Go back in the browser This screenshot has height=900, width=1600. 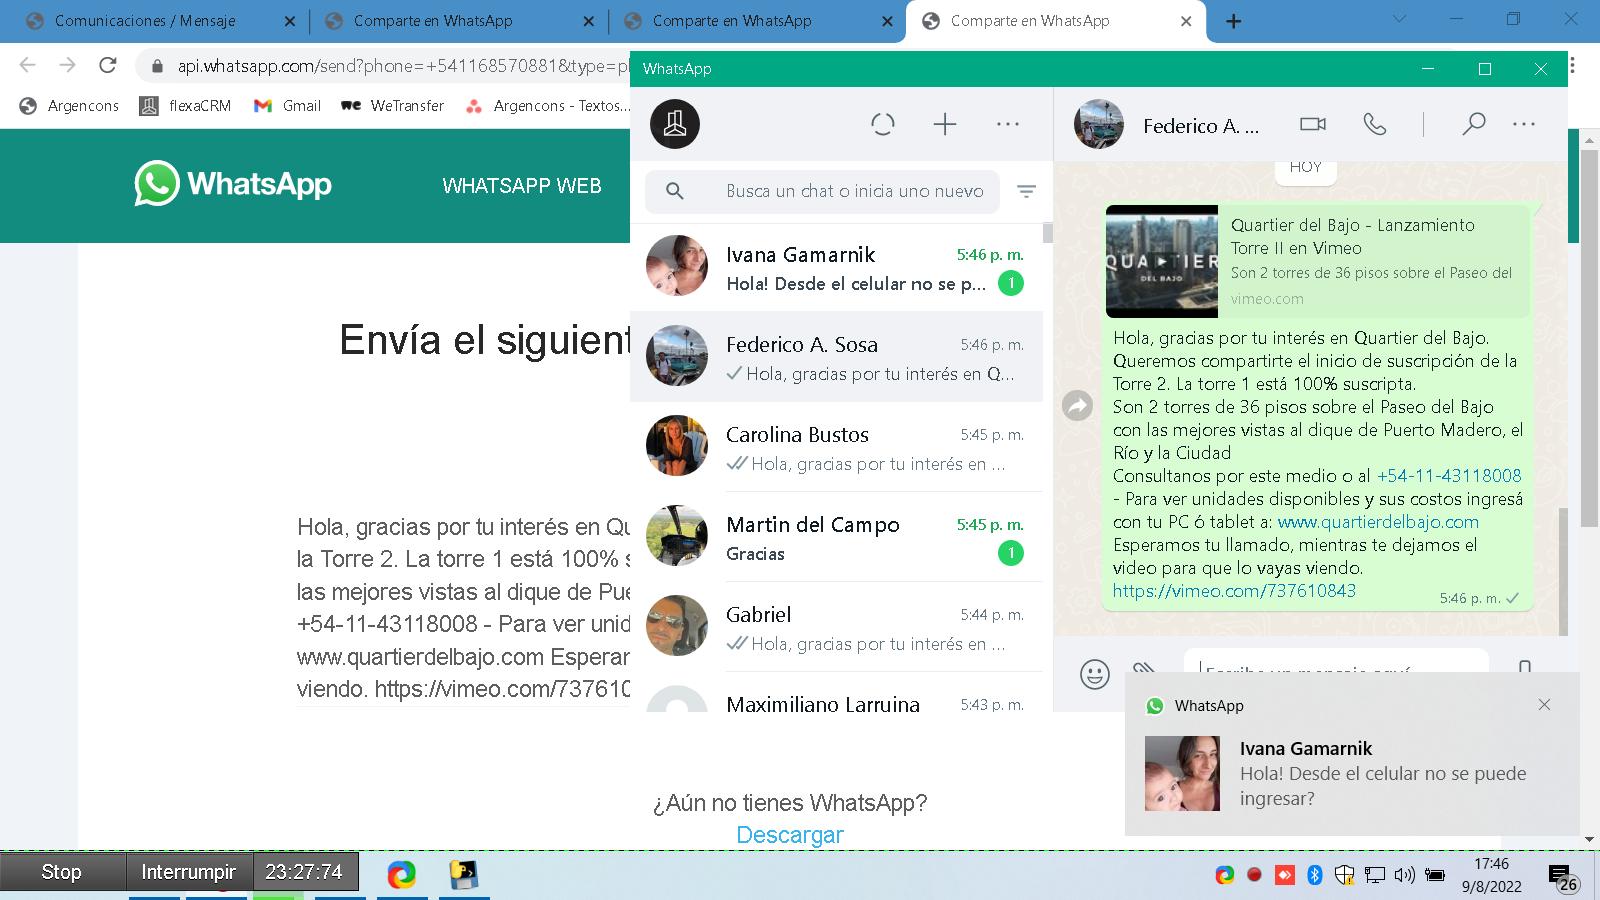[x=27, y=65]
